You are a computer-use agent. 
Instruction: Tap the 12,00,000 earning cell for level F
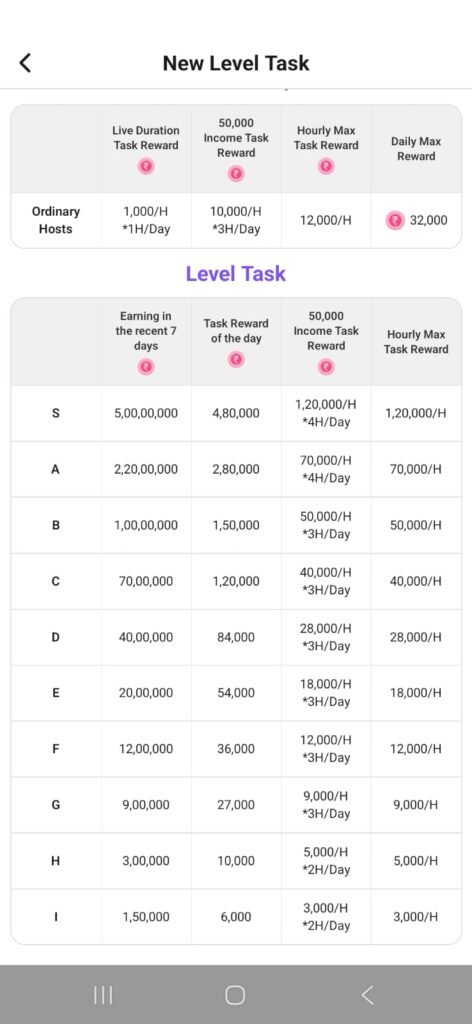click(146, 749)
